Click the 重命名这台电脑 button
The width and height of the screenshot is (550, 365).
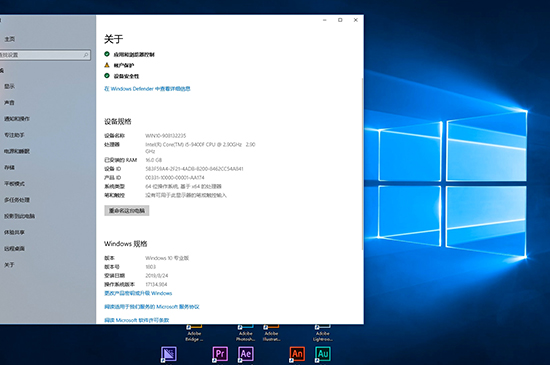127,210
